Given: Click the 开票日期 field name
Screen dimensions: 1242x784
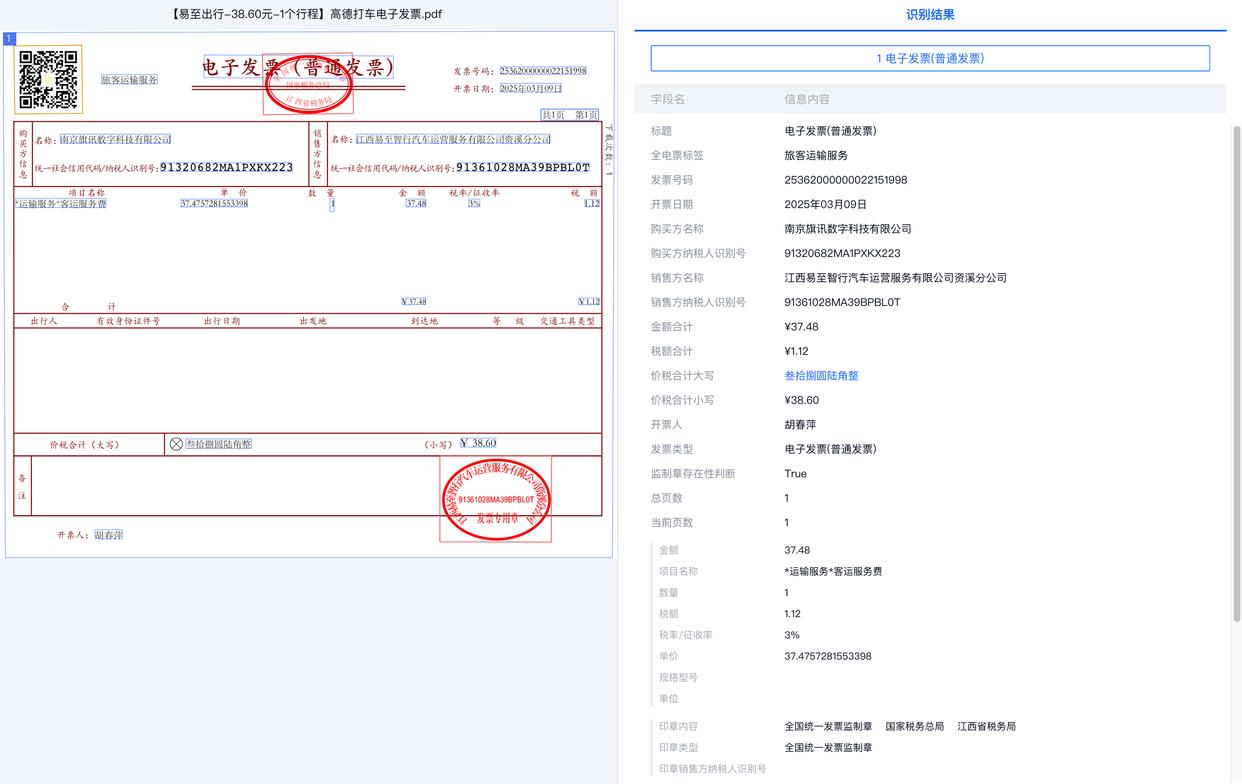Looking at the screenshot, I should [672, 204].
